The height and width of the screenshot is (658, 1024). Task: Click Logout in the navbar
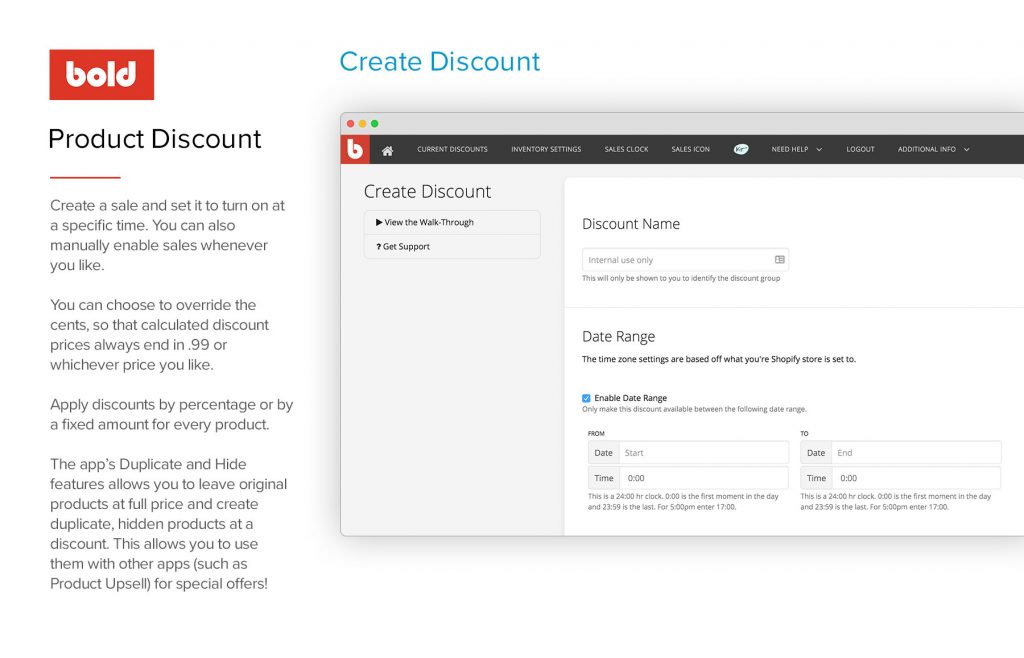click(x=860, y=149)
